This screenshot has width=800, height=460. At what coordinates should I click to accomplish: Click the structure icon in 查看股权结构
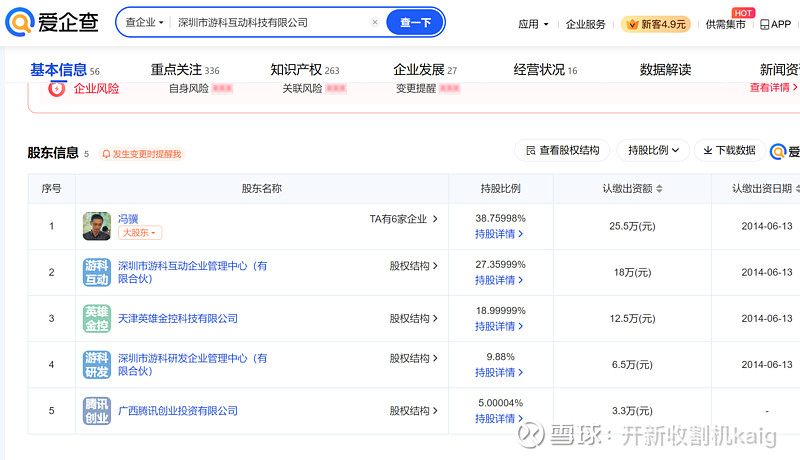coord(531,150)
